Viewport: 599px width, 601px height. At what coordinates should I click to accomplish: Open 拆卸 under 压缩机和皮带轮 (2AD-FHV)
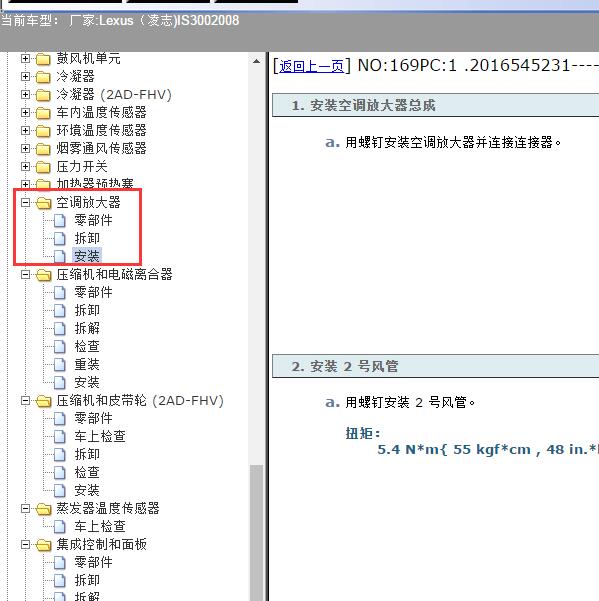pos(87,454)
